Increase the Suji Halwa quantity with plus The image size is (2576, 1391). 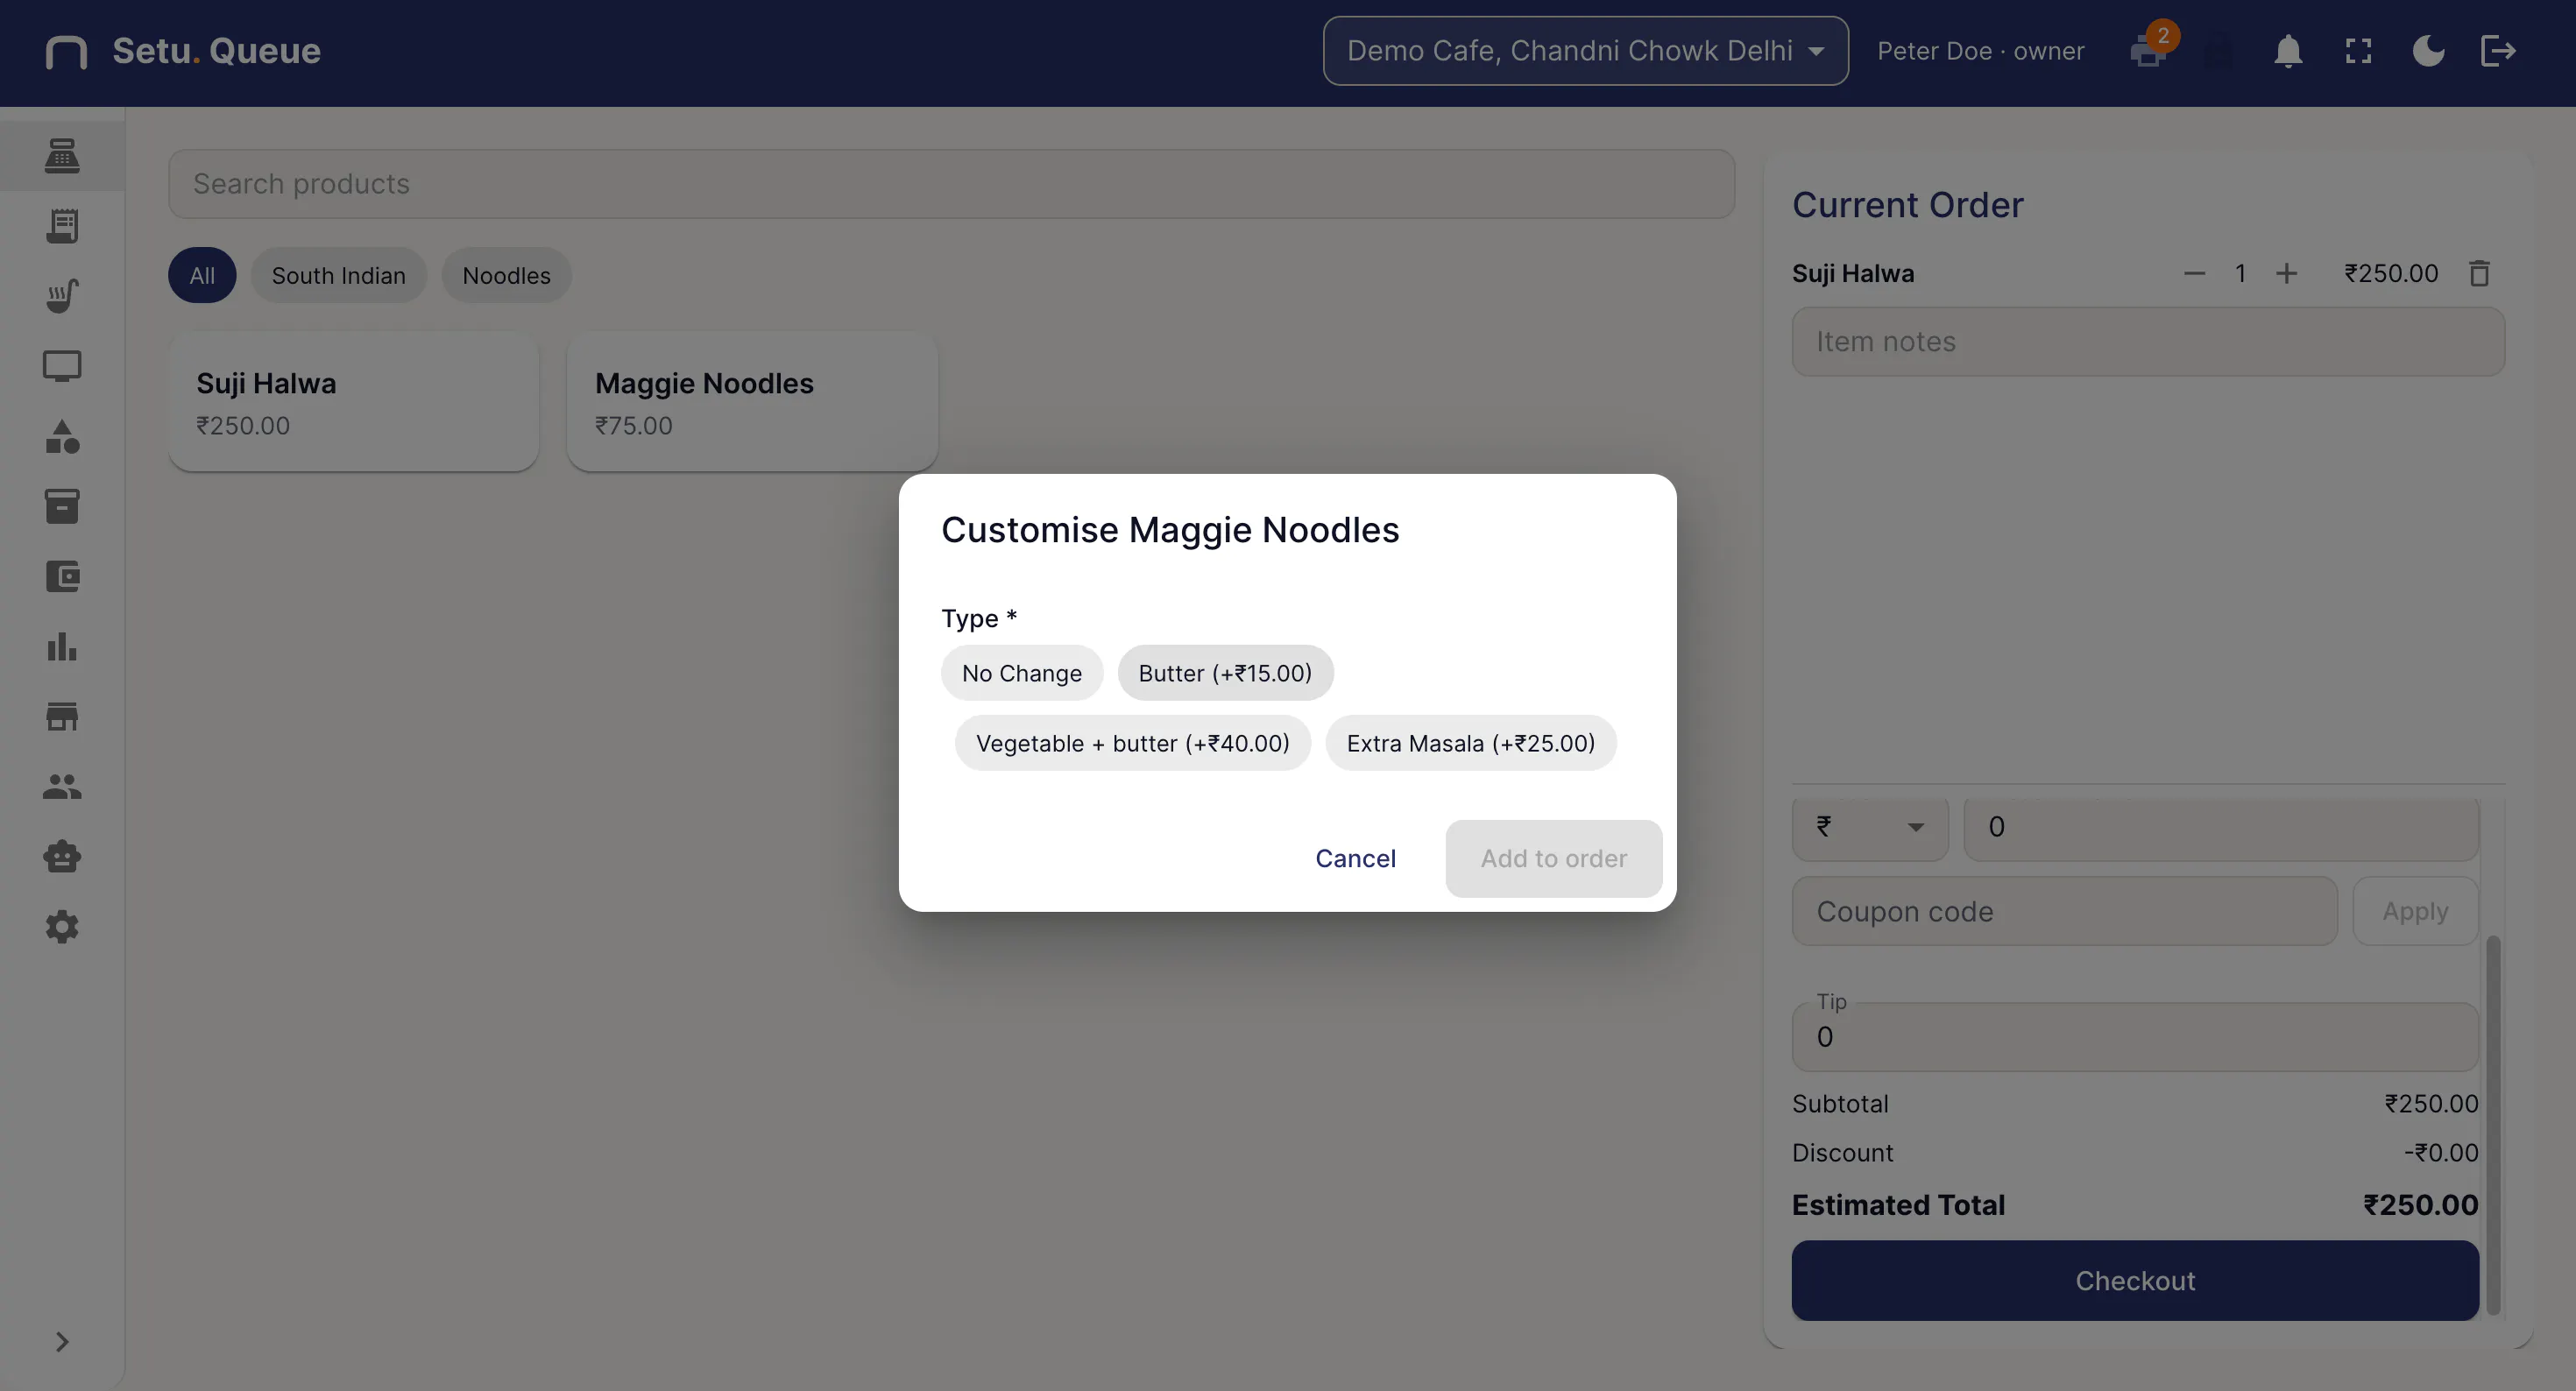(2286, 273)
